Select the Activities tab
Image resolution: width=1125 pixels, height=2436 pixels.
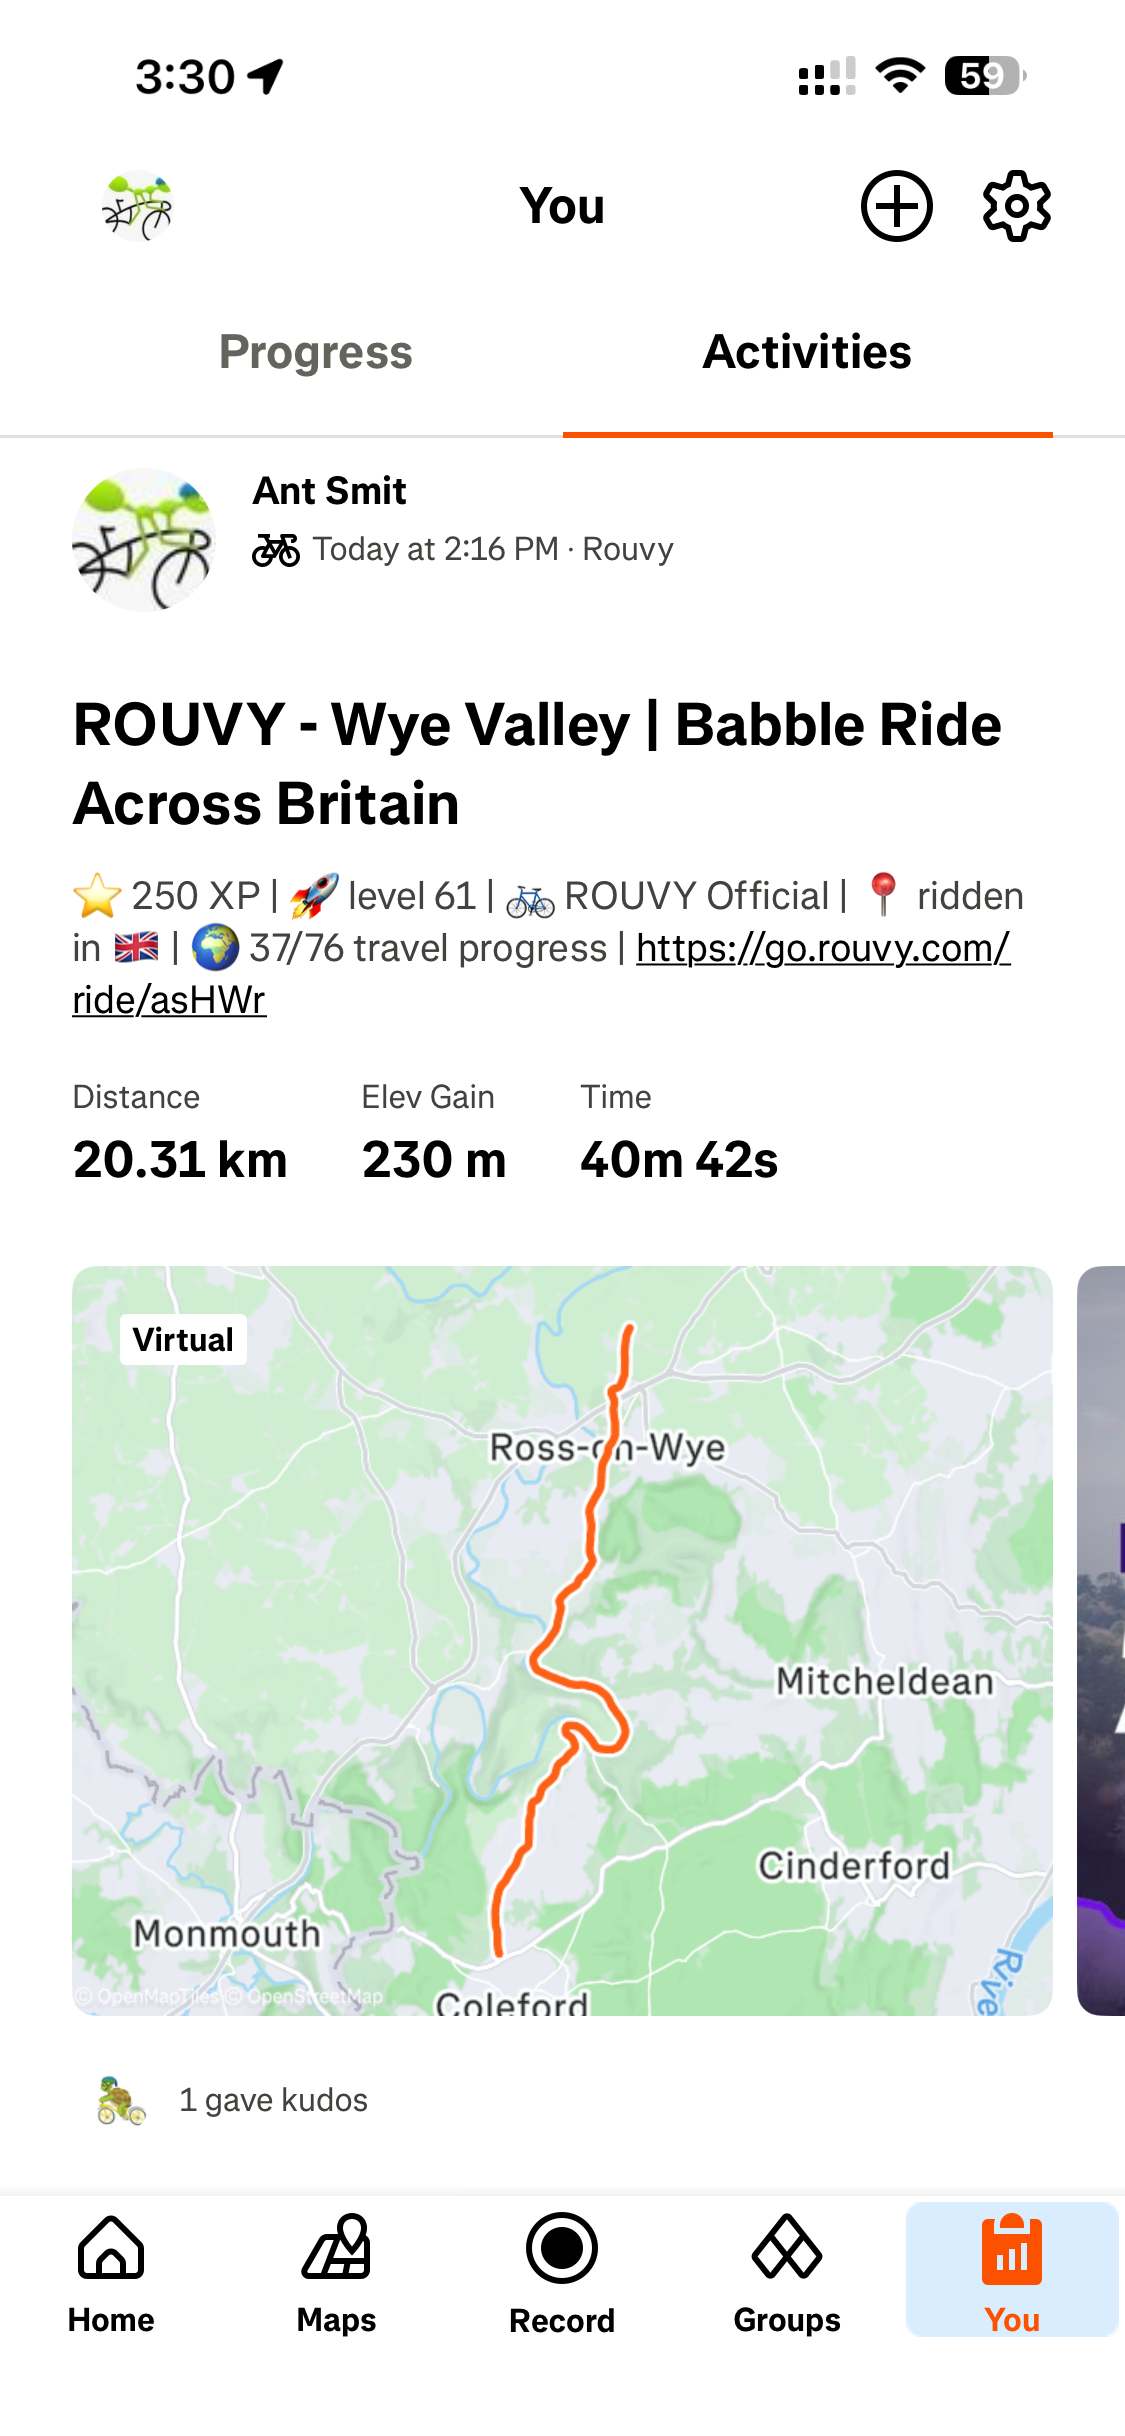807,352
